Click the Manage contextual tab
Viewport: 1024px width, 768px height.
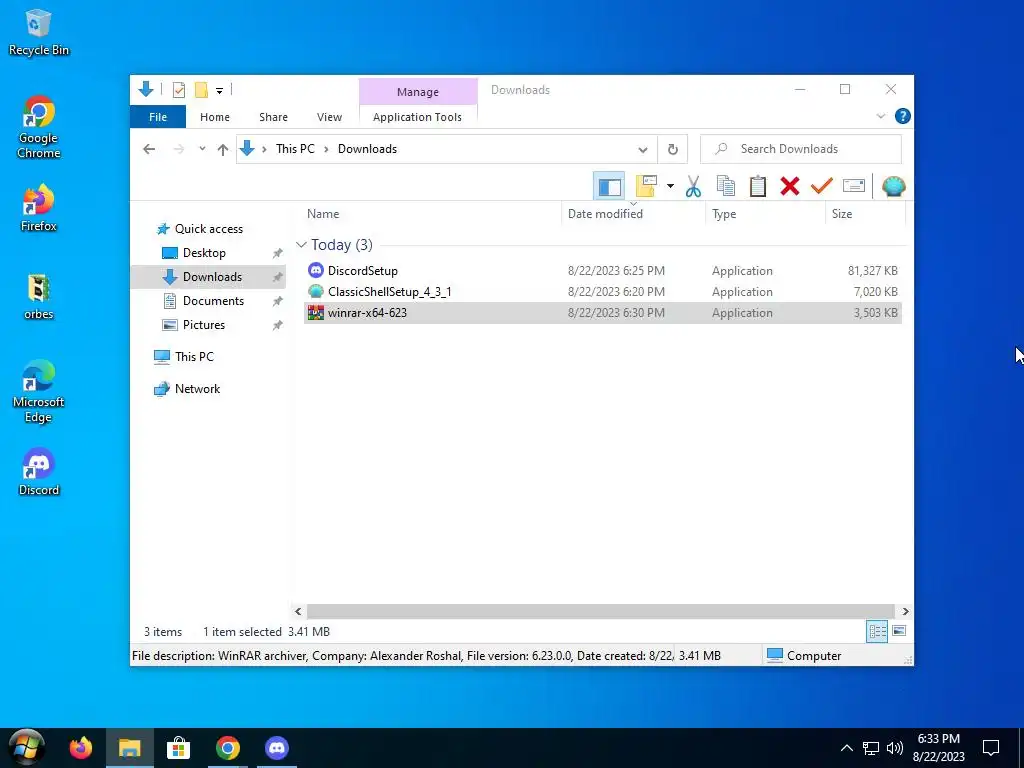[418, 92]
